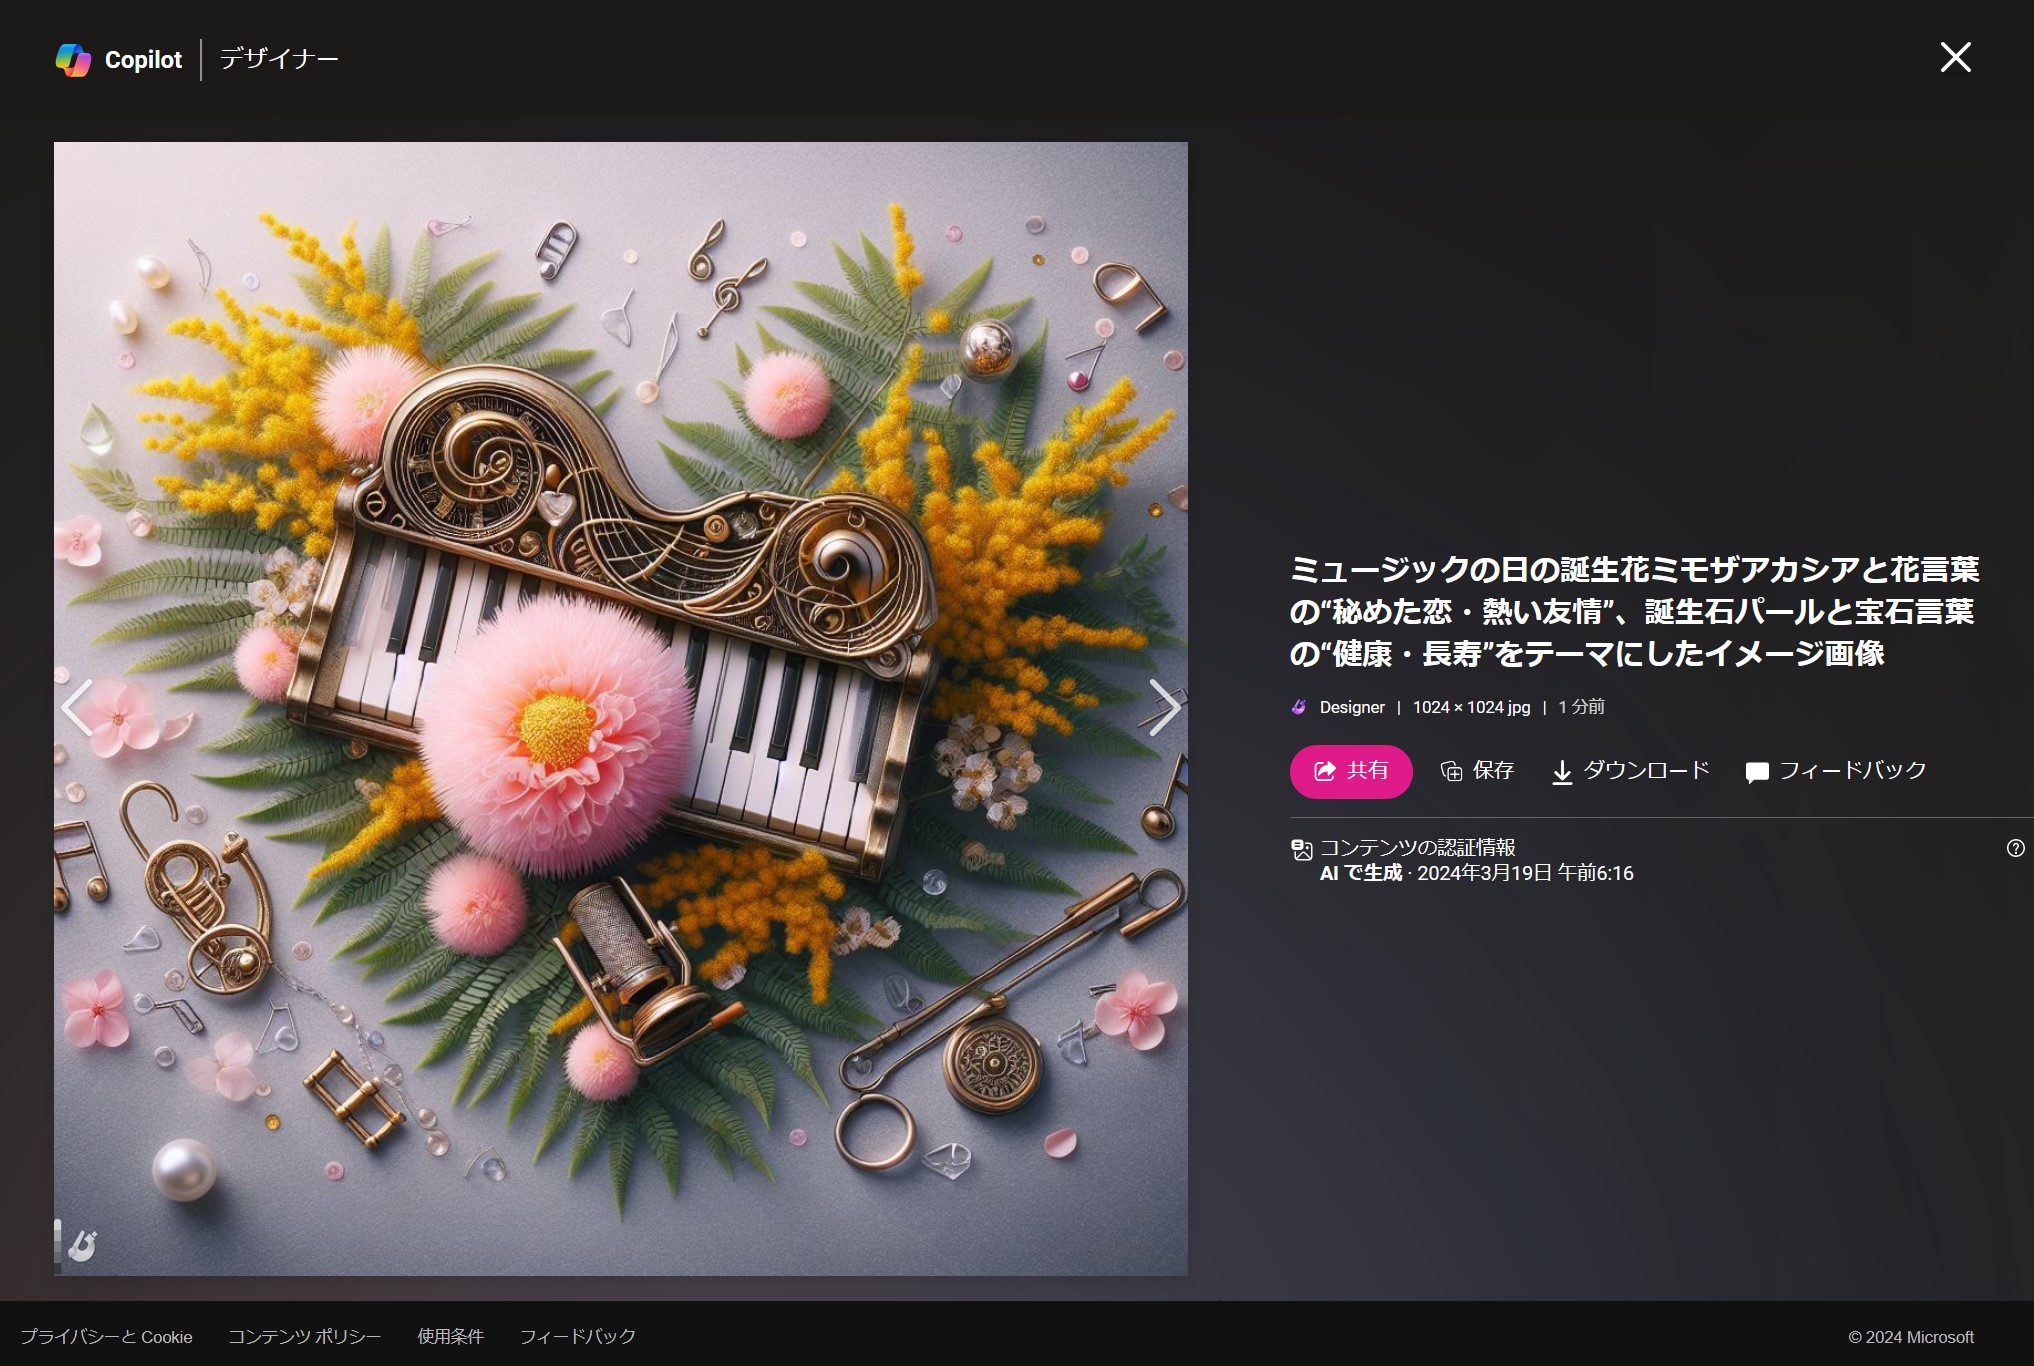Open フィードバック next to download

pos(1835,771)
